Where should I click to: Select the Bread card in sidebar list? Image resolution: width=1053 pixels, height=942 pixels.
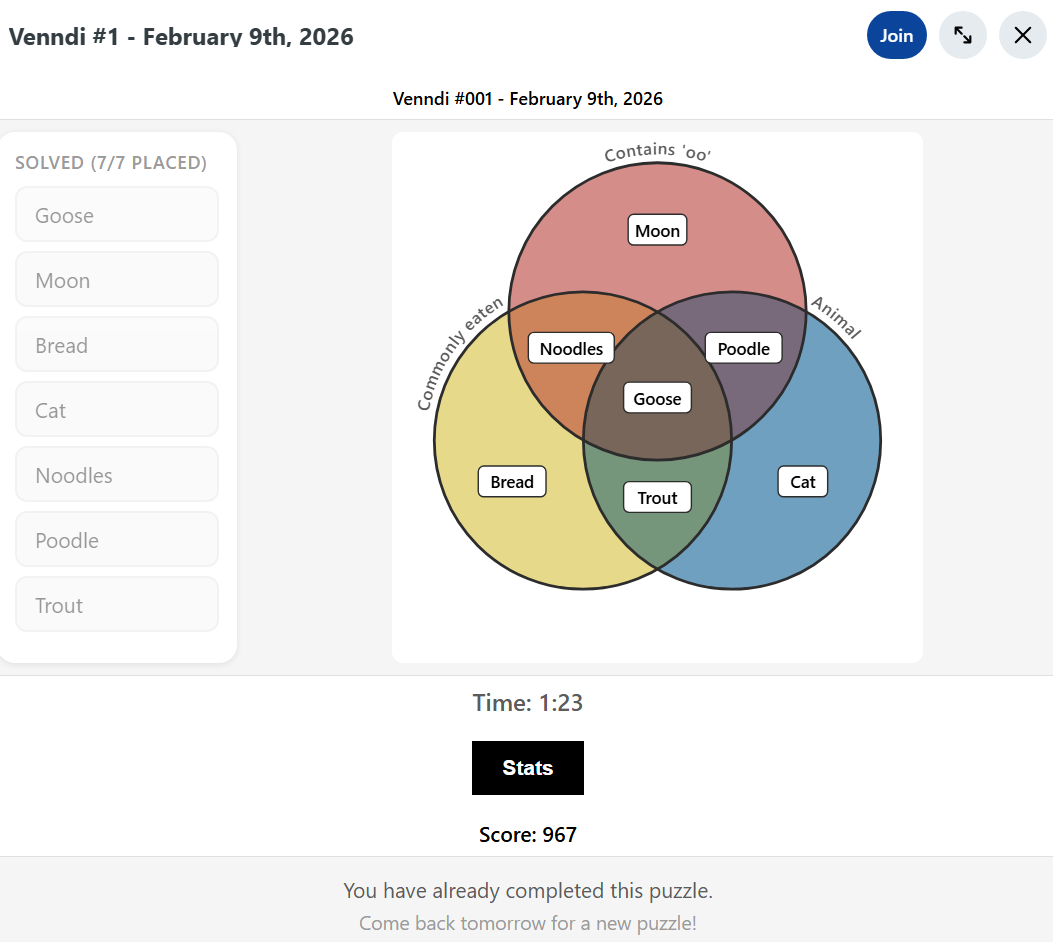point(117,345)
